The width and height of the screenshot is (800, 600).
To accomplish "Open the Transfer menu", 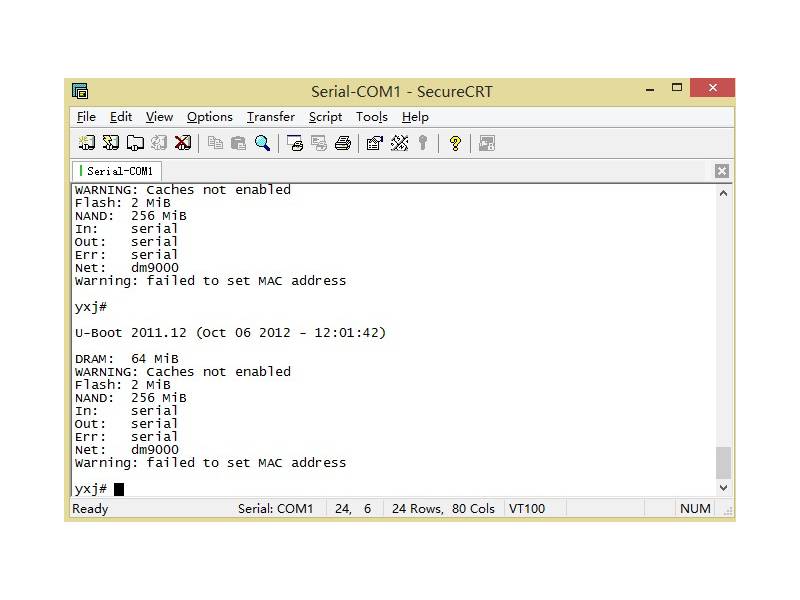I will coord(270,117).
